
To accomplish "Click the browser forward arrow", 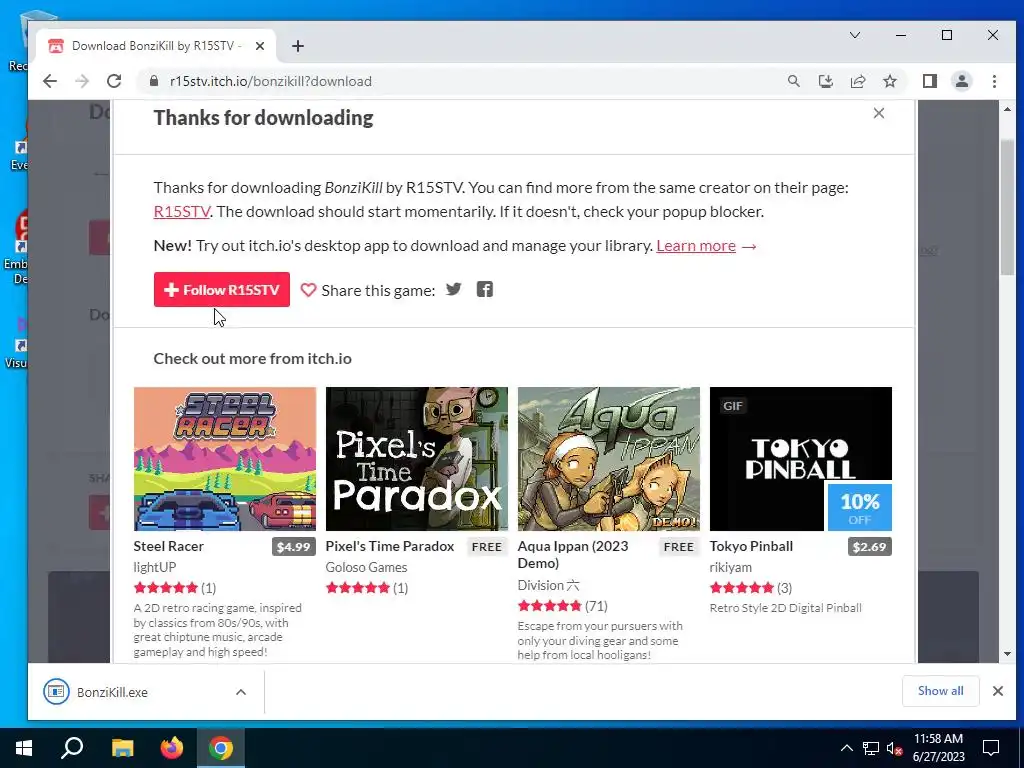I will pyautogui.click(x=82, y=81).
